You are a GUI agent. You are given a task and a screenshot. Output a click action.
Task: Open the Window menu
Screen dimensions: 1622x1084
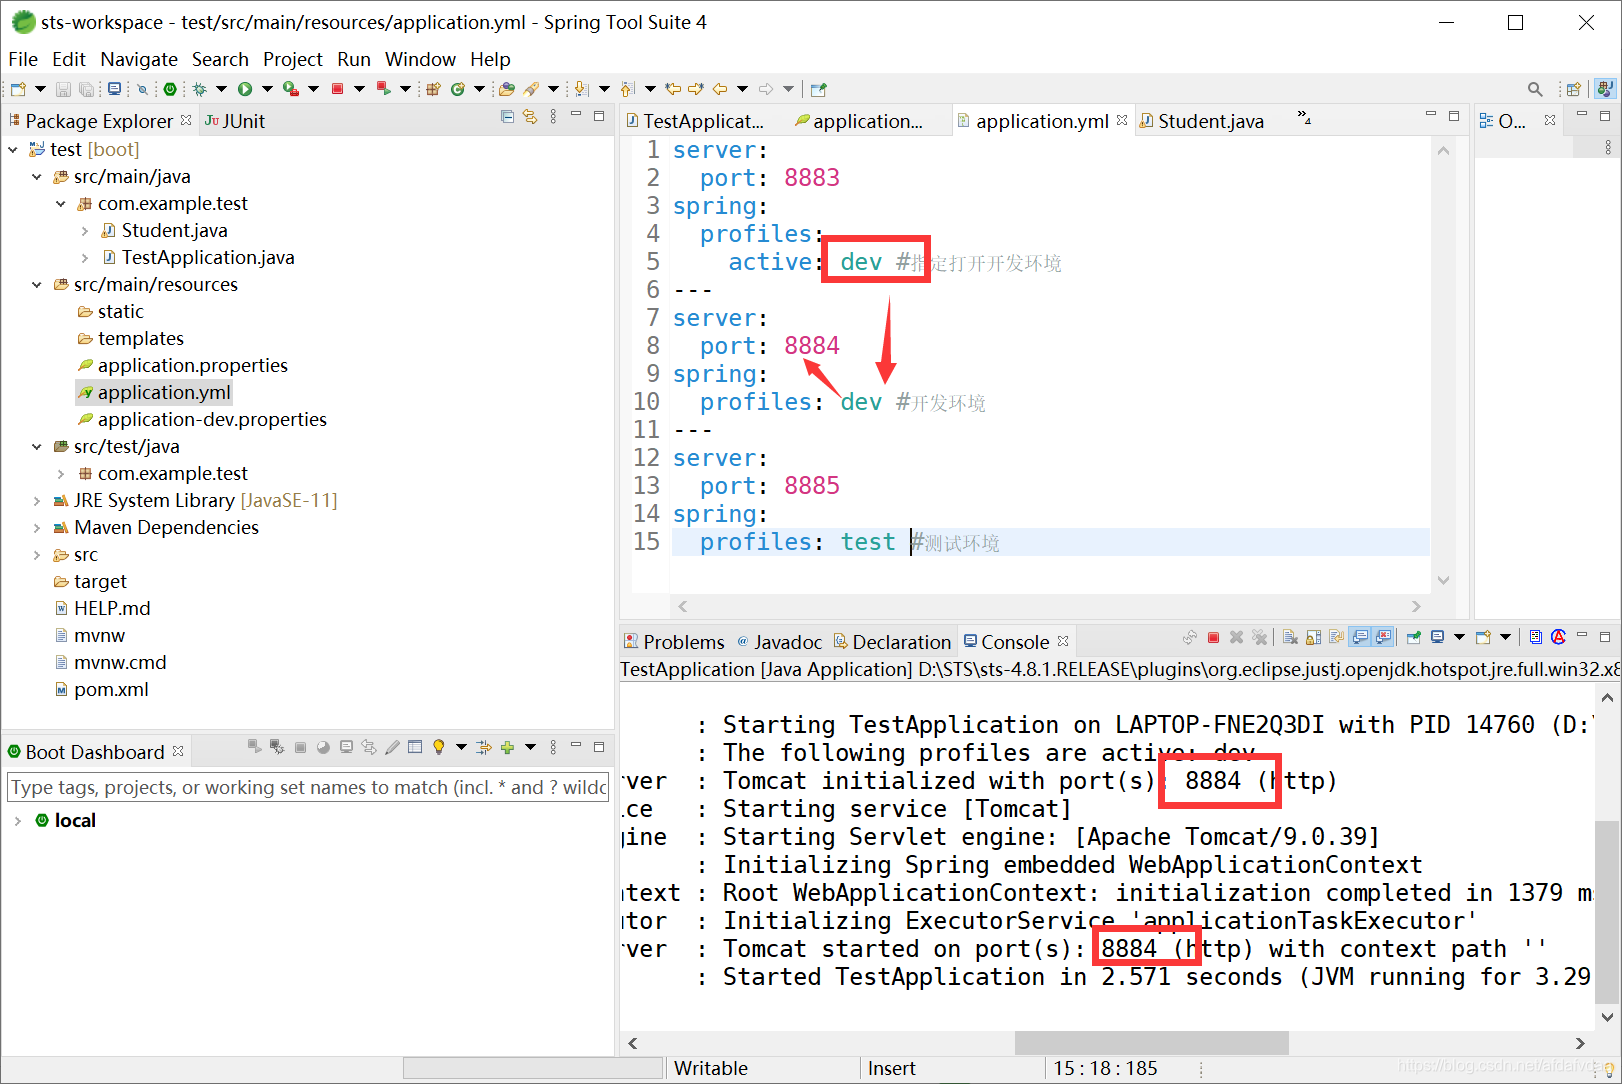[x=420, y=59]
